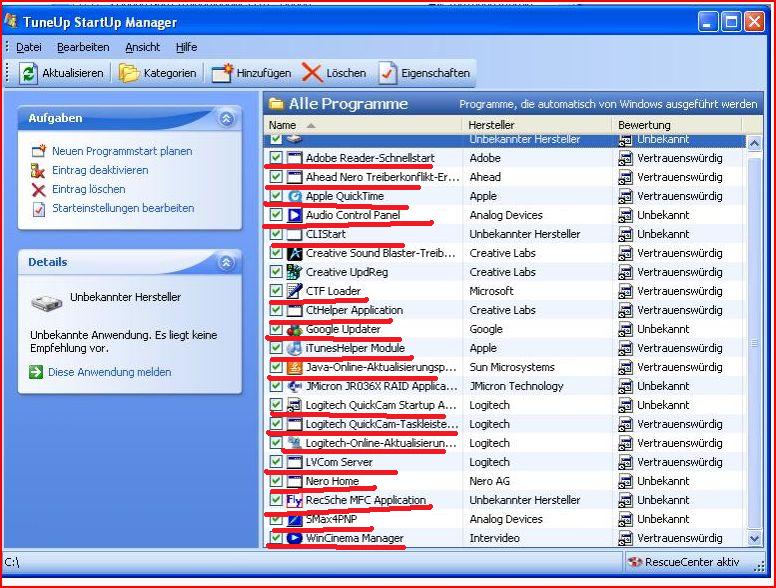The image size is (776, 588).
Task: Click the JMicron RAID application icon
Action: point(294,386)
